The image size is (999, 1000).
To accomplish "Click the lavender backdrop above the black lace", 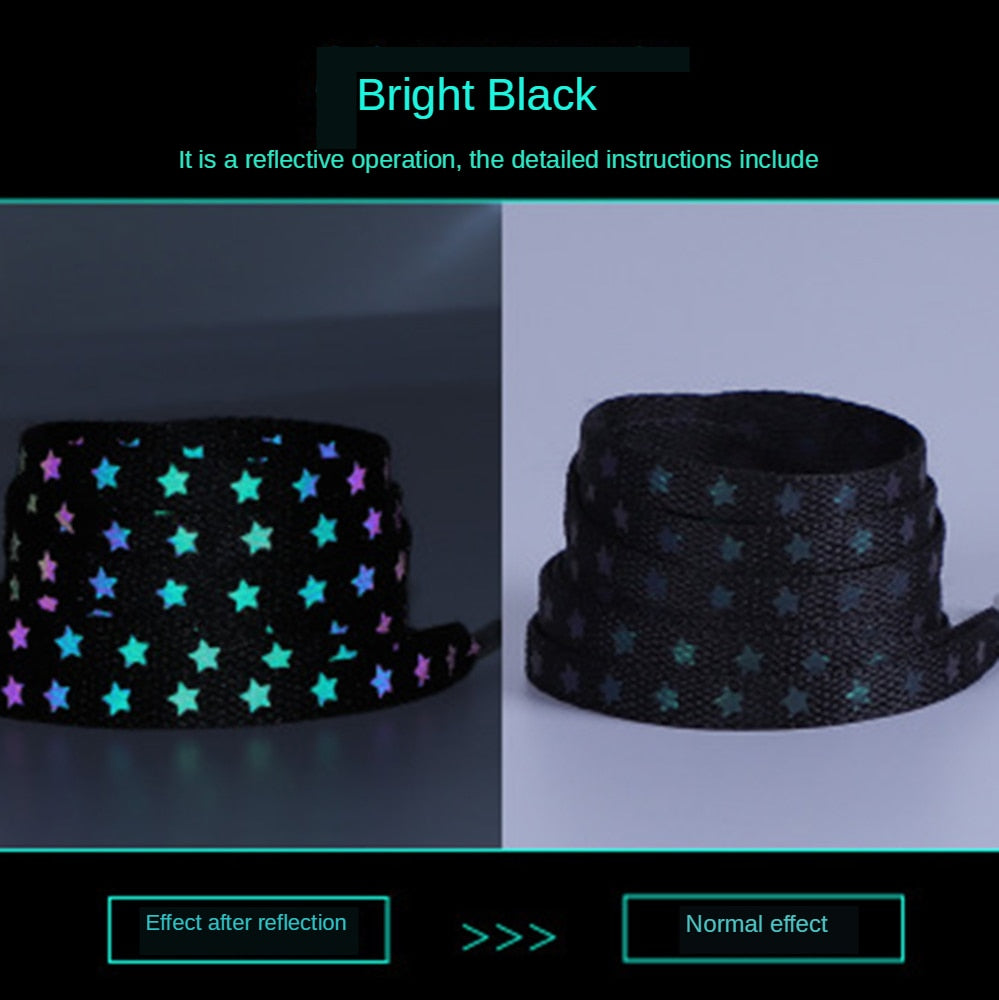I will point(750,293).
